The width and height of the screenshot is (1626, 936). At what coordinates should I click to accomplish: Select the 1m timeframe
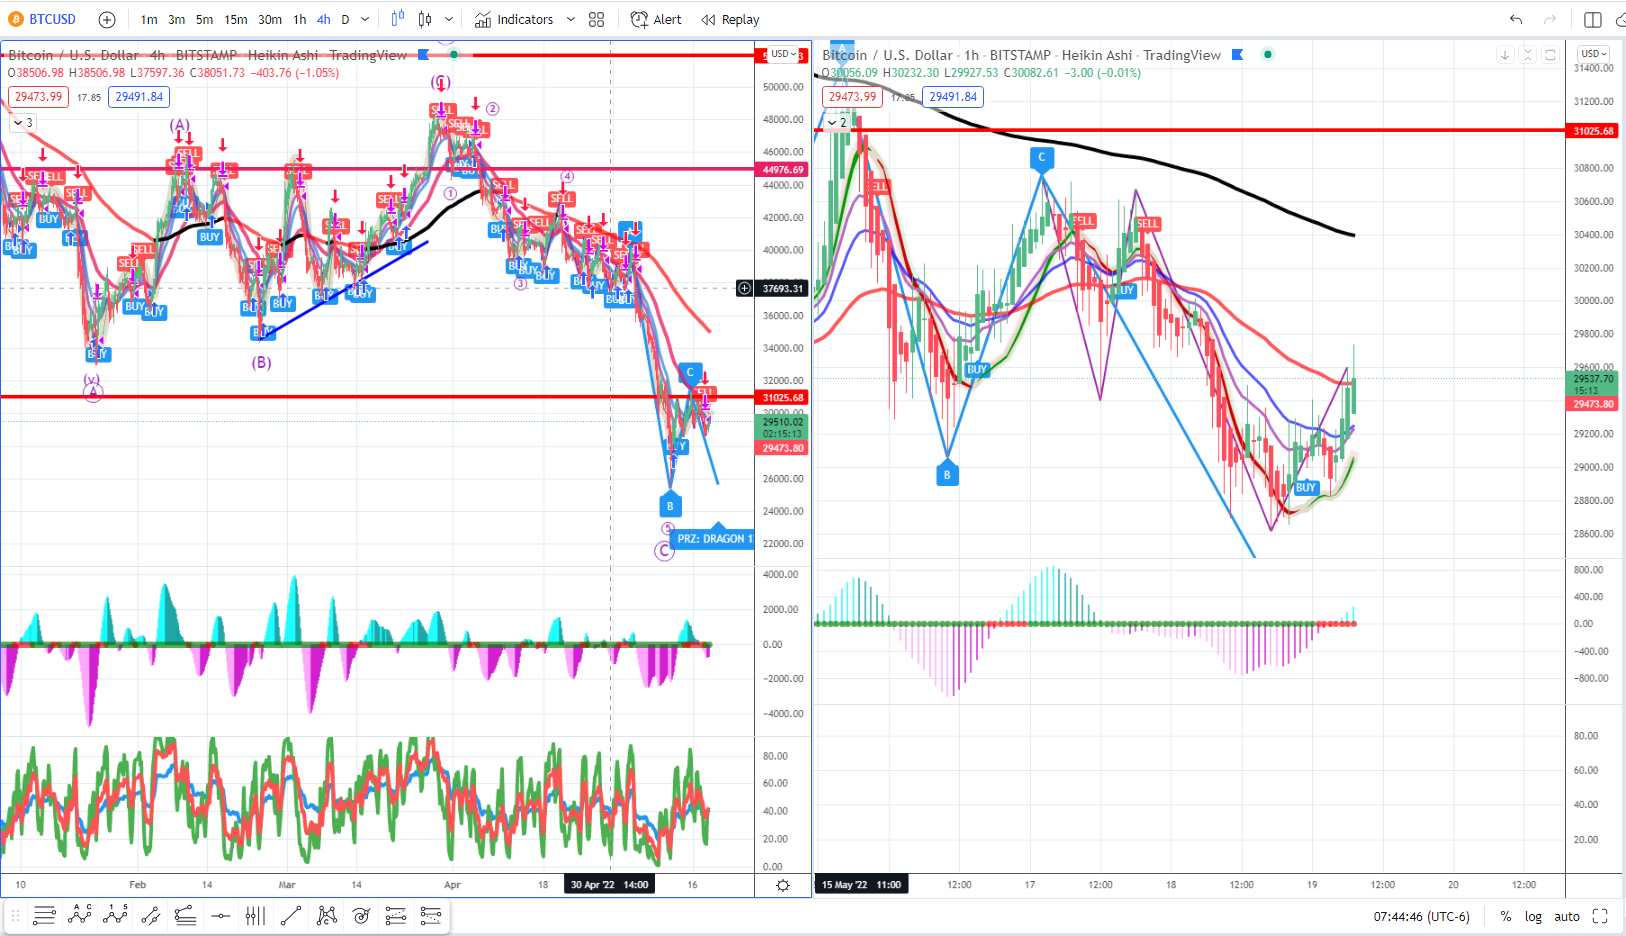[x=149, y=19]
